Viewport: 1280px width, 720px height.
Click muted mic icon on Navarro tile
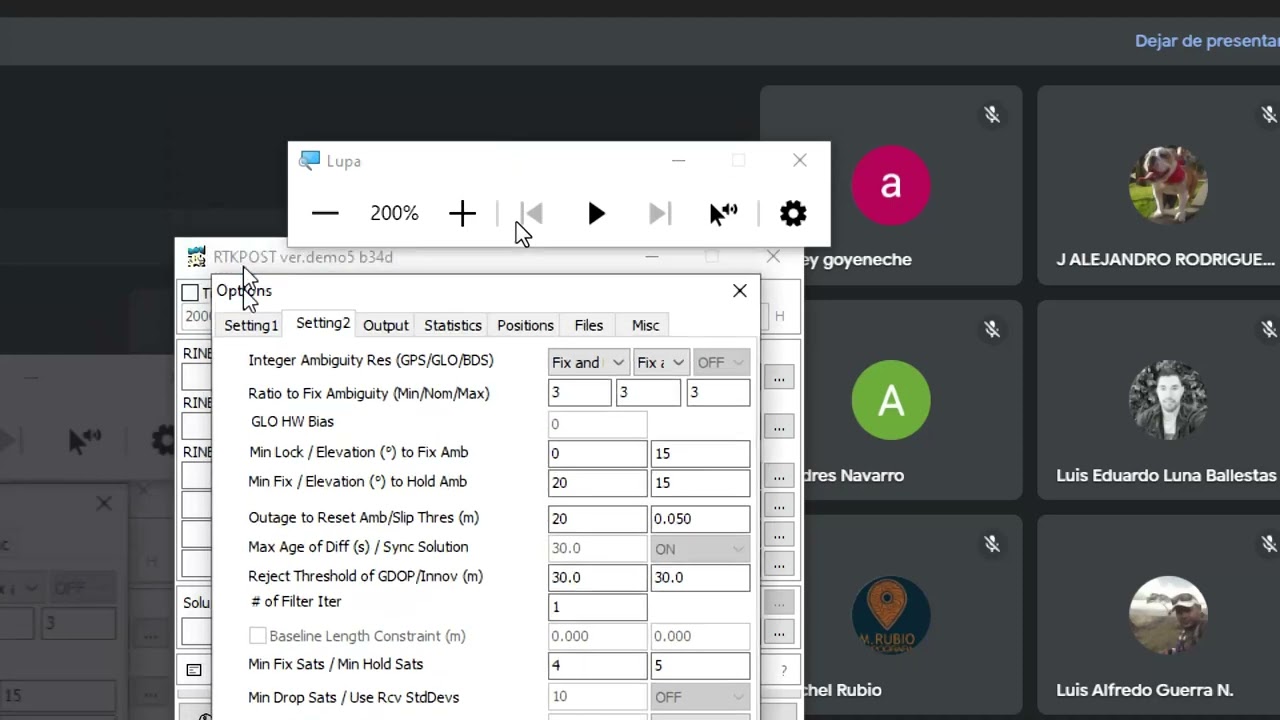[992, 329]
